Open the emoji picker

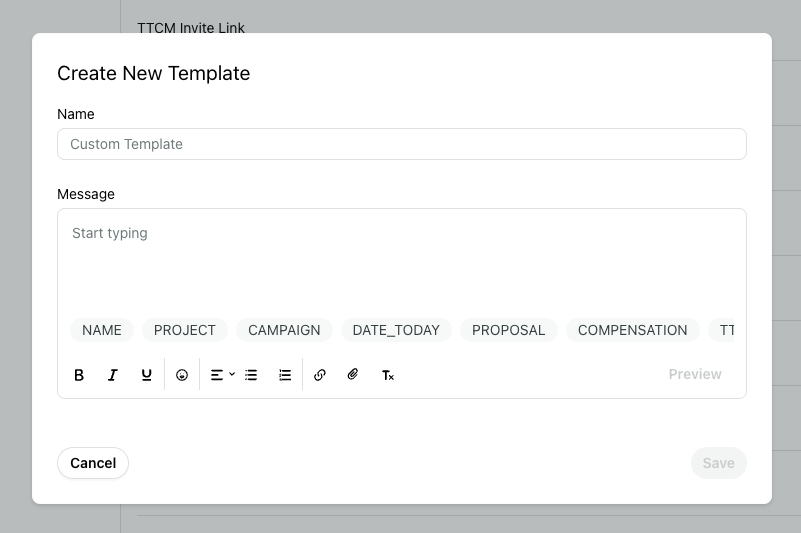182,375
